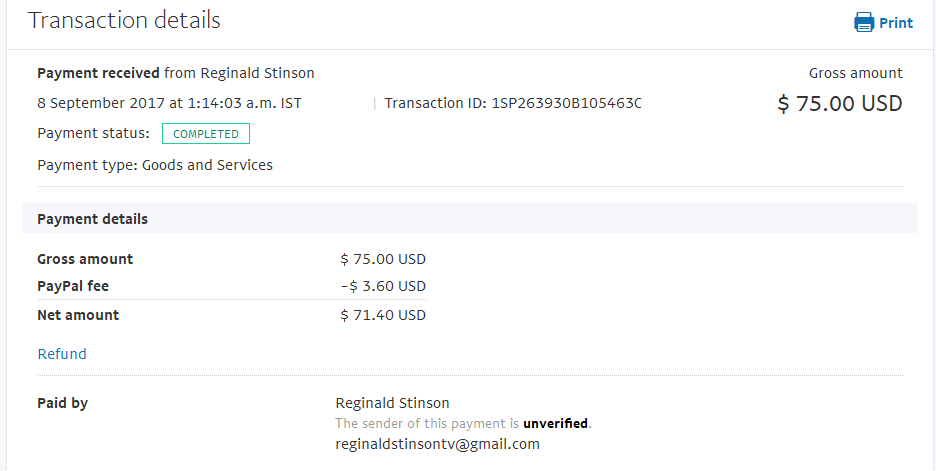Select the COMPLETED status badge

click(x=206, y=134)
